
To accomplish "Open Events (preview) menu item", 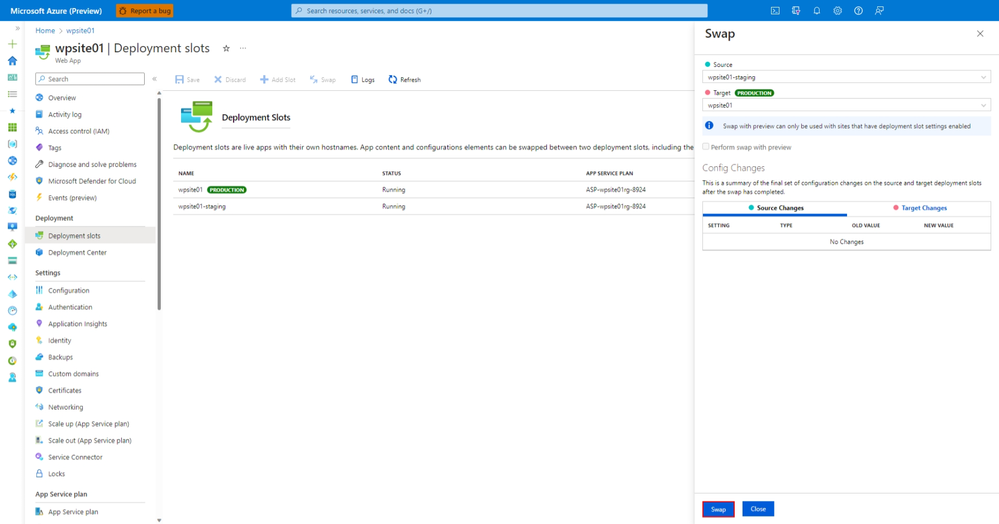I will coord(72,198).
